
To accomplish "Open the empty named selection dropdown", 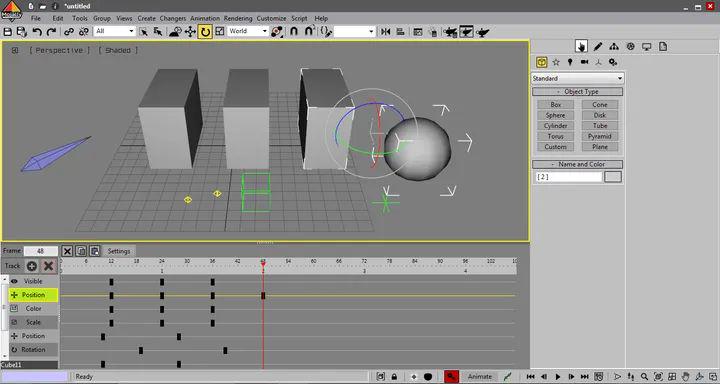I will 354,31.
